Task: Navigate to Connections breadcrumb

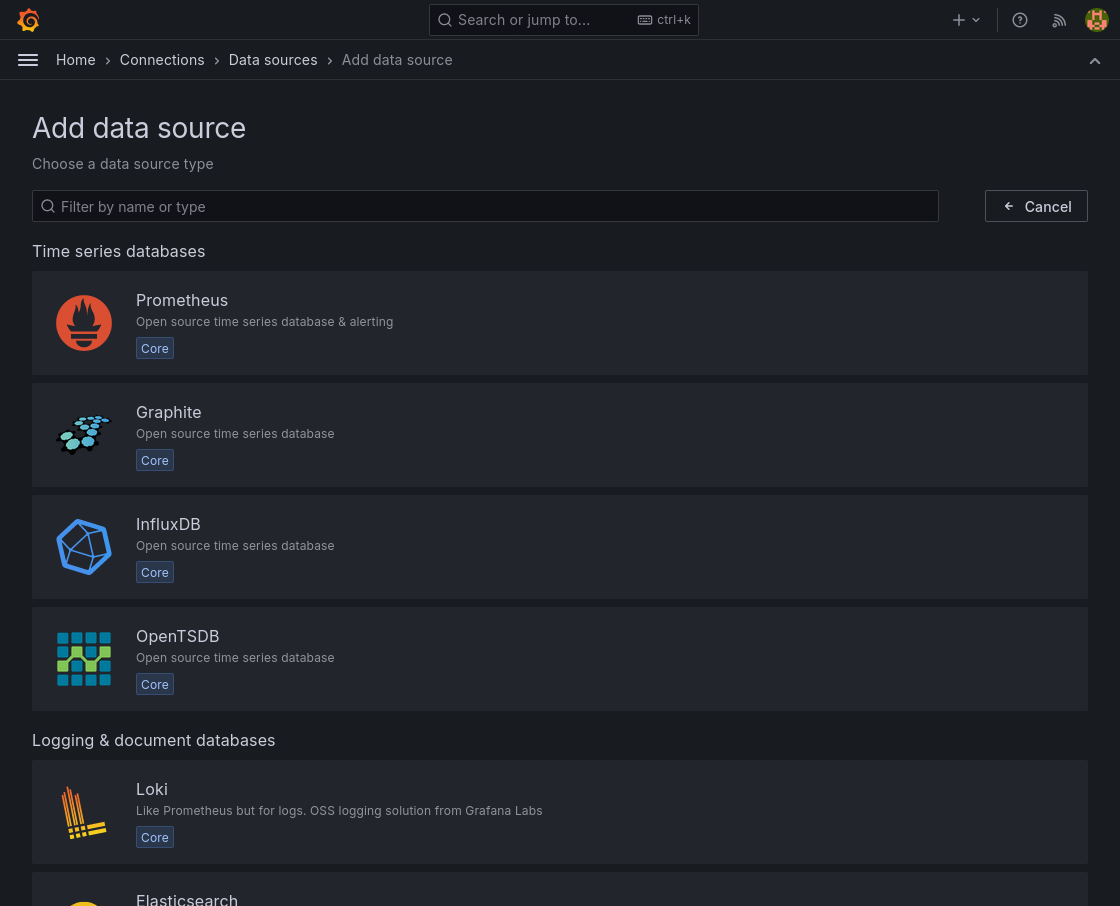Action: click(x=162, y=60)
